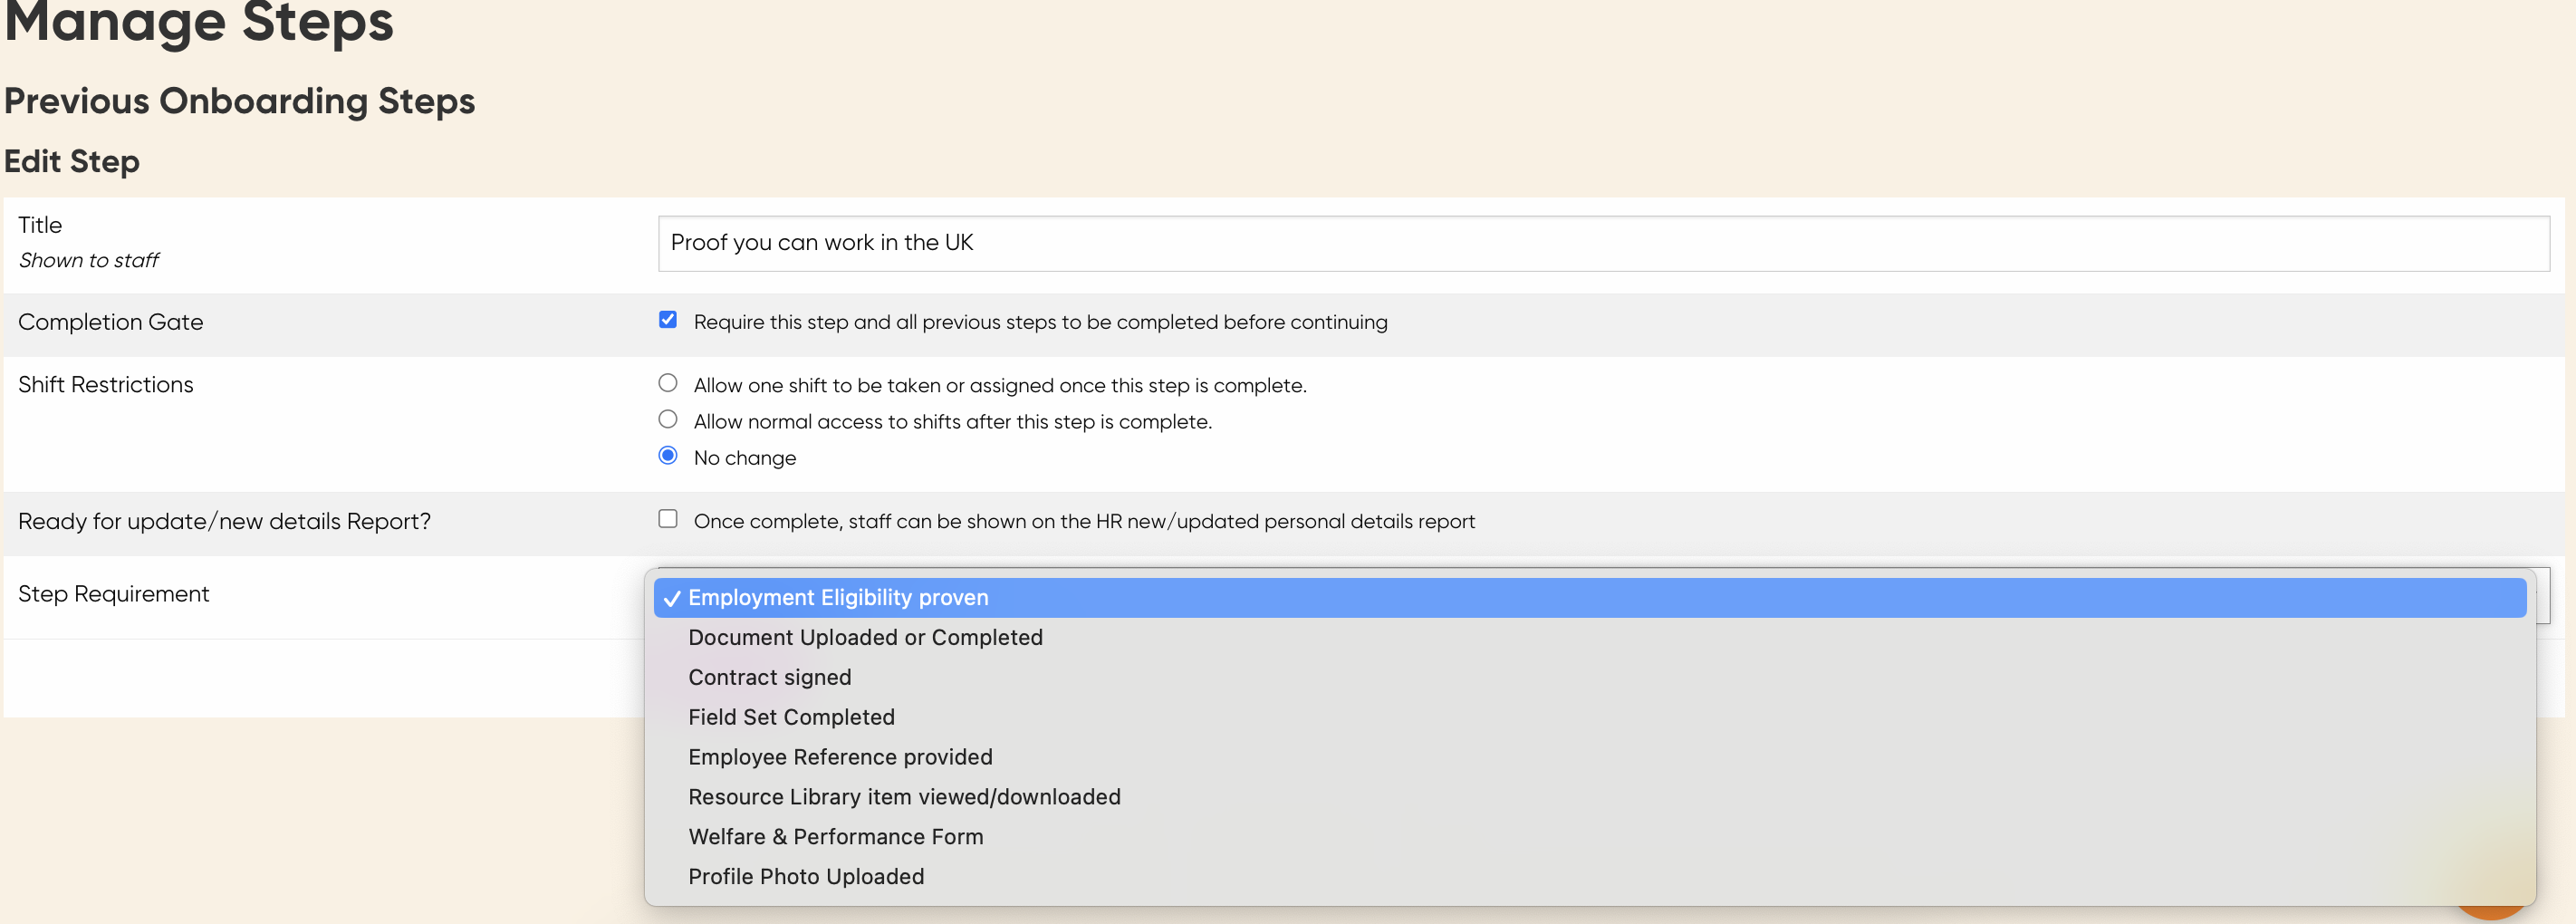This screenshot has height=924, width=2576.
Task: Click the 'Edit Step' heading
Action: (x=72, y=161)
